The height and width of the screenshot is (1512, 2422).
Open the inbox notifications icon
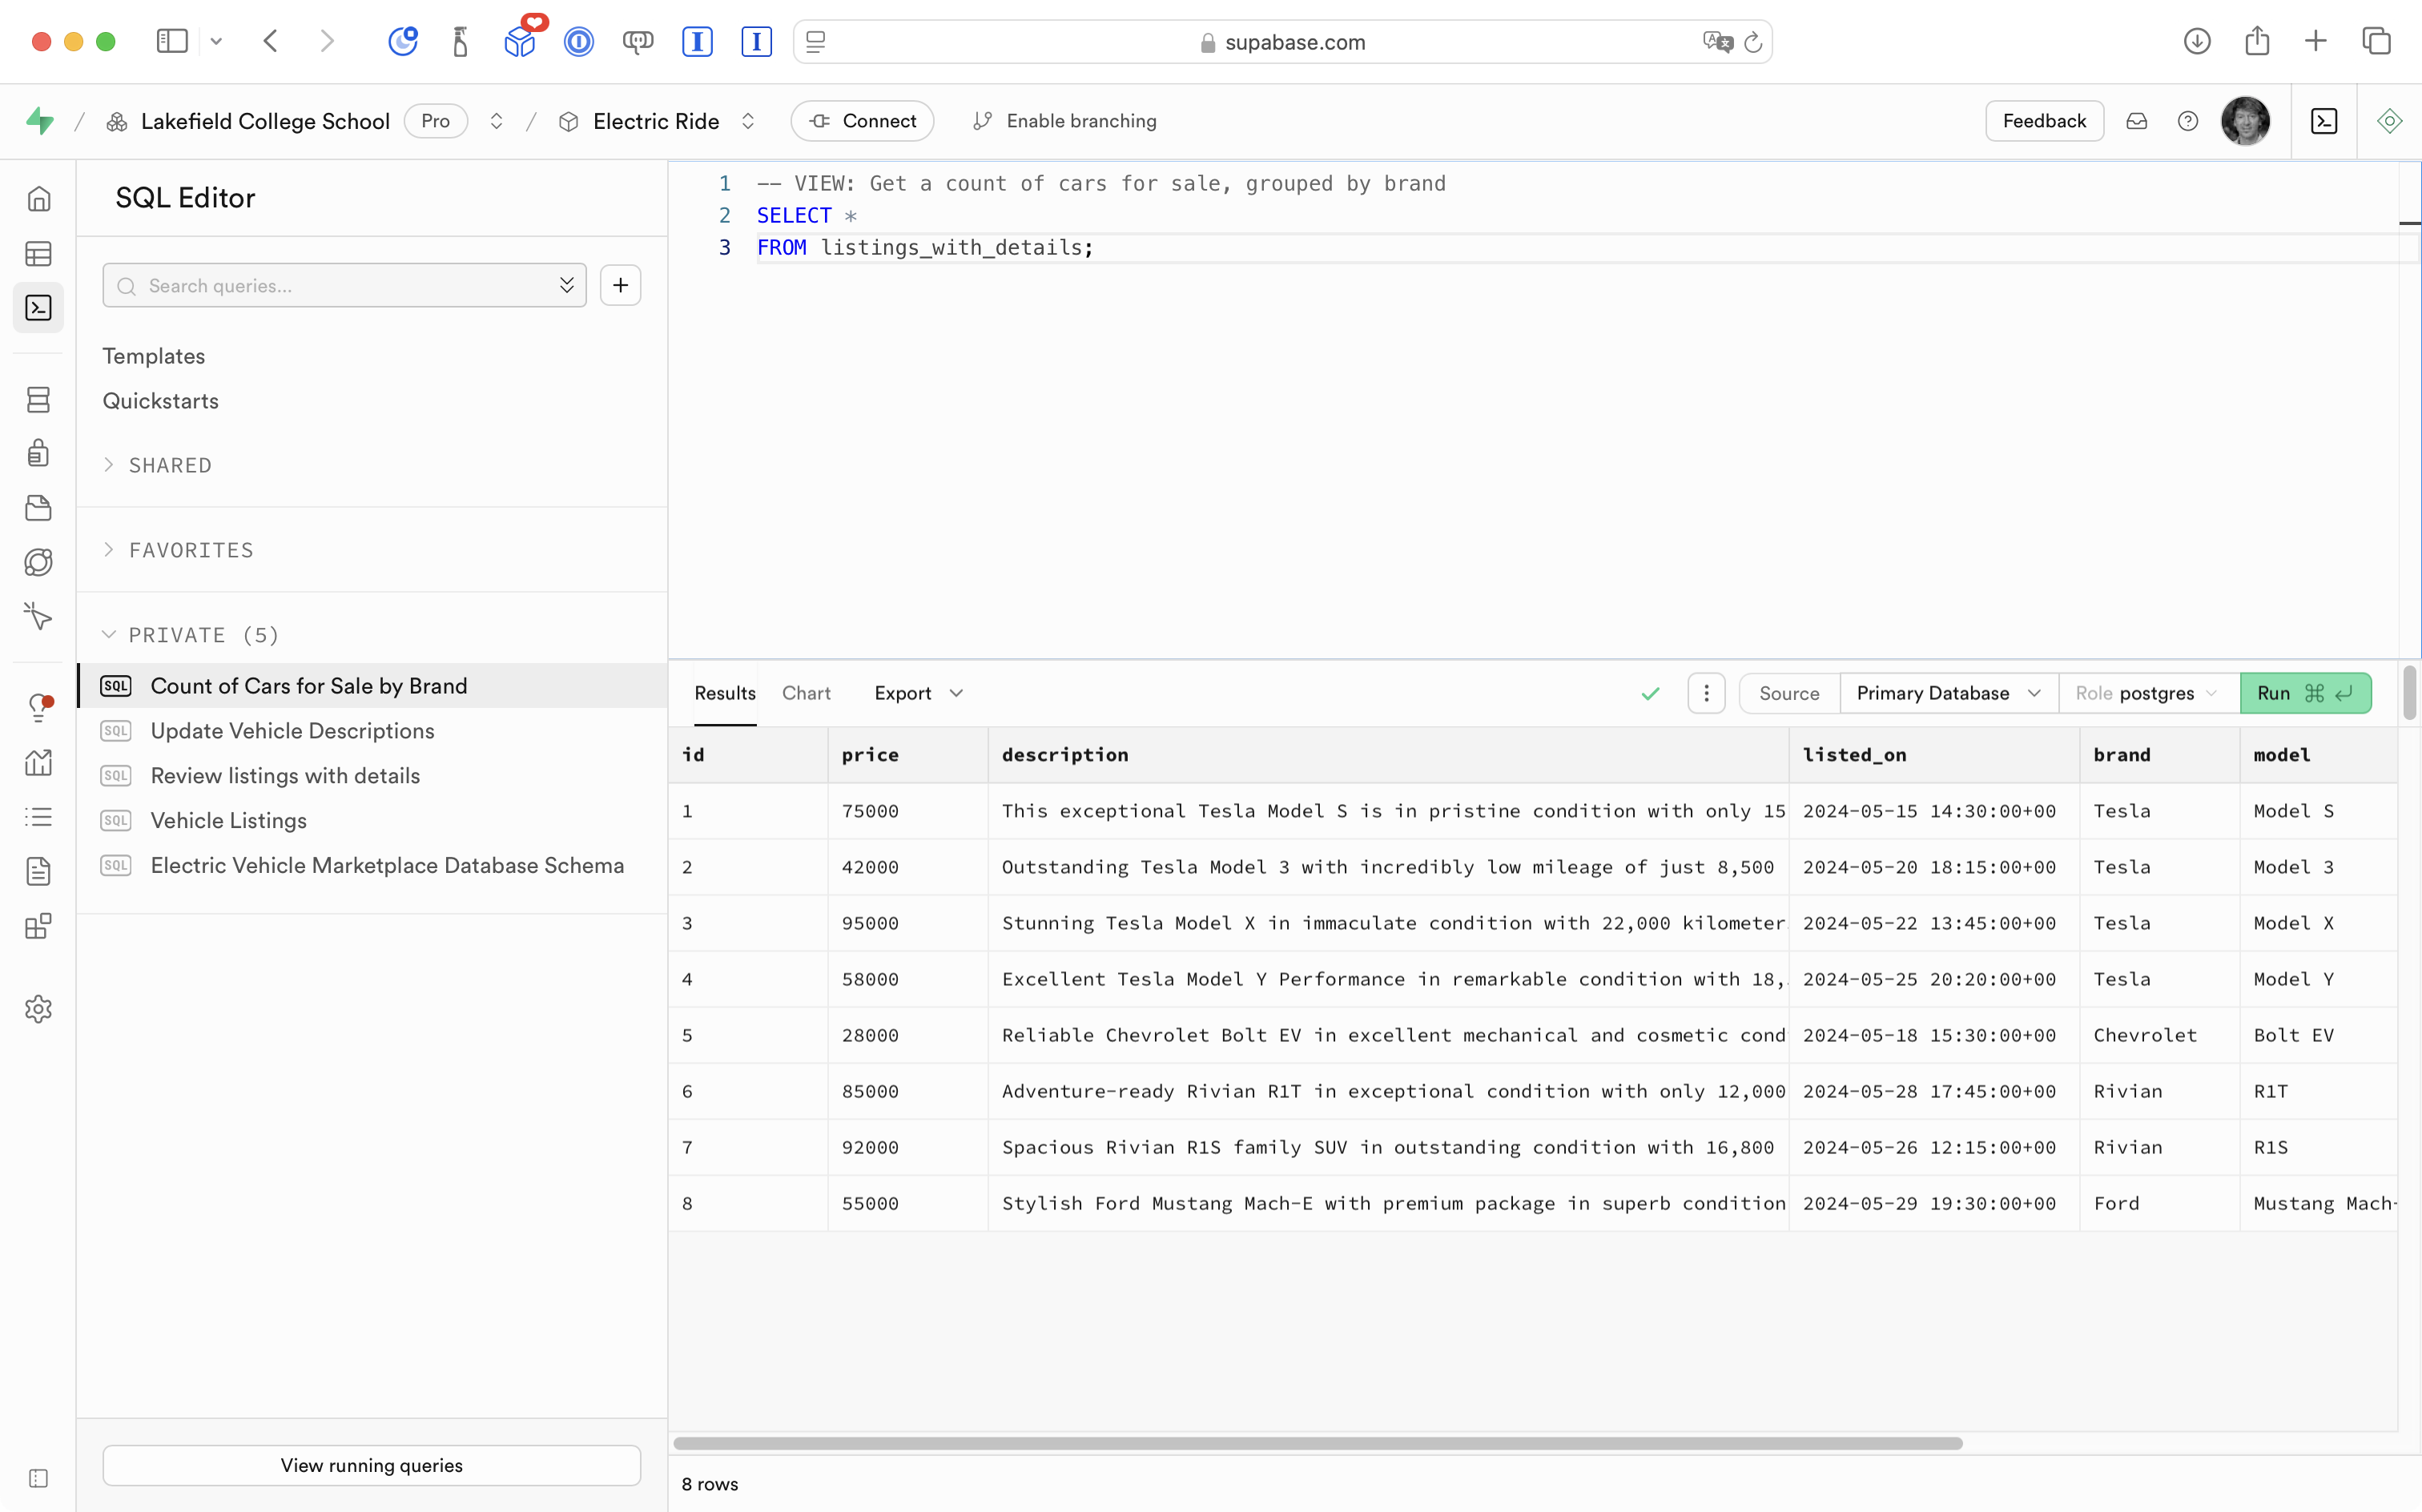tap(2137, 121)
